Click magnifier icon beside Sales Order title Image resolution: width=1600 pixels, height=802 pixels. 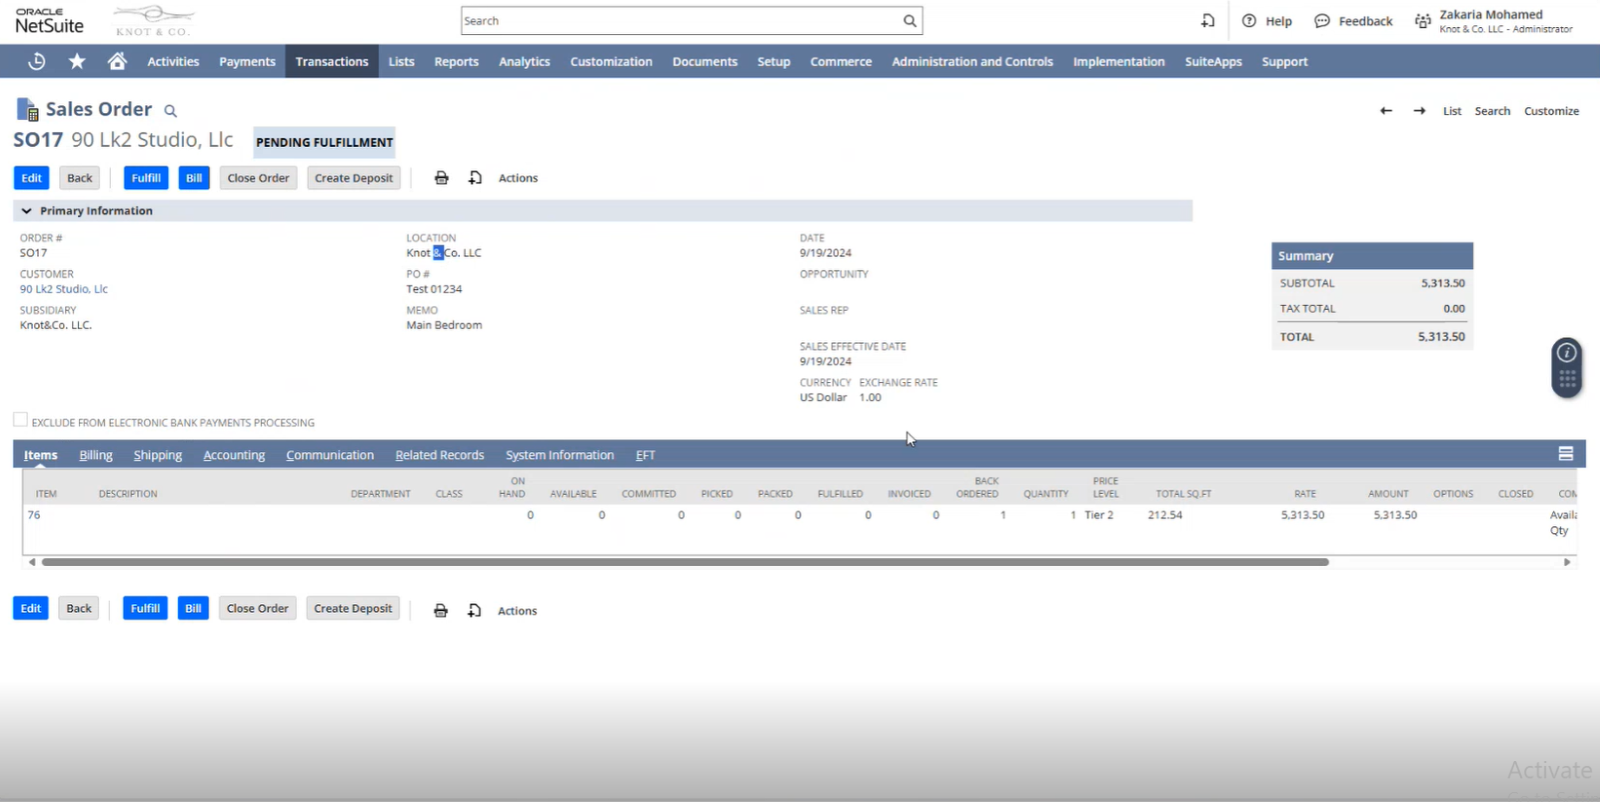pyautogui.click(x=170, y=111)
